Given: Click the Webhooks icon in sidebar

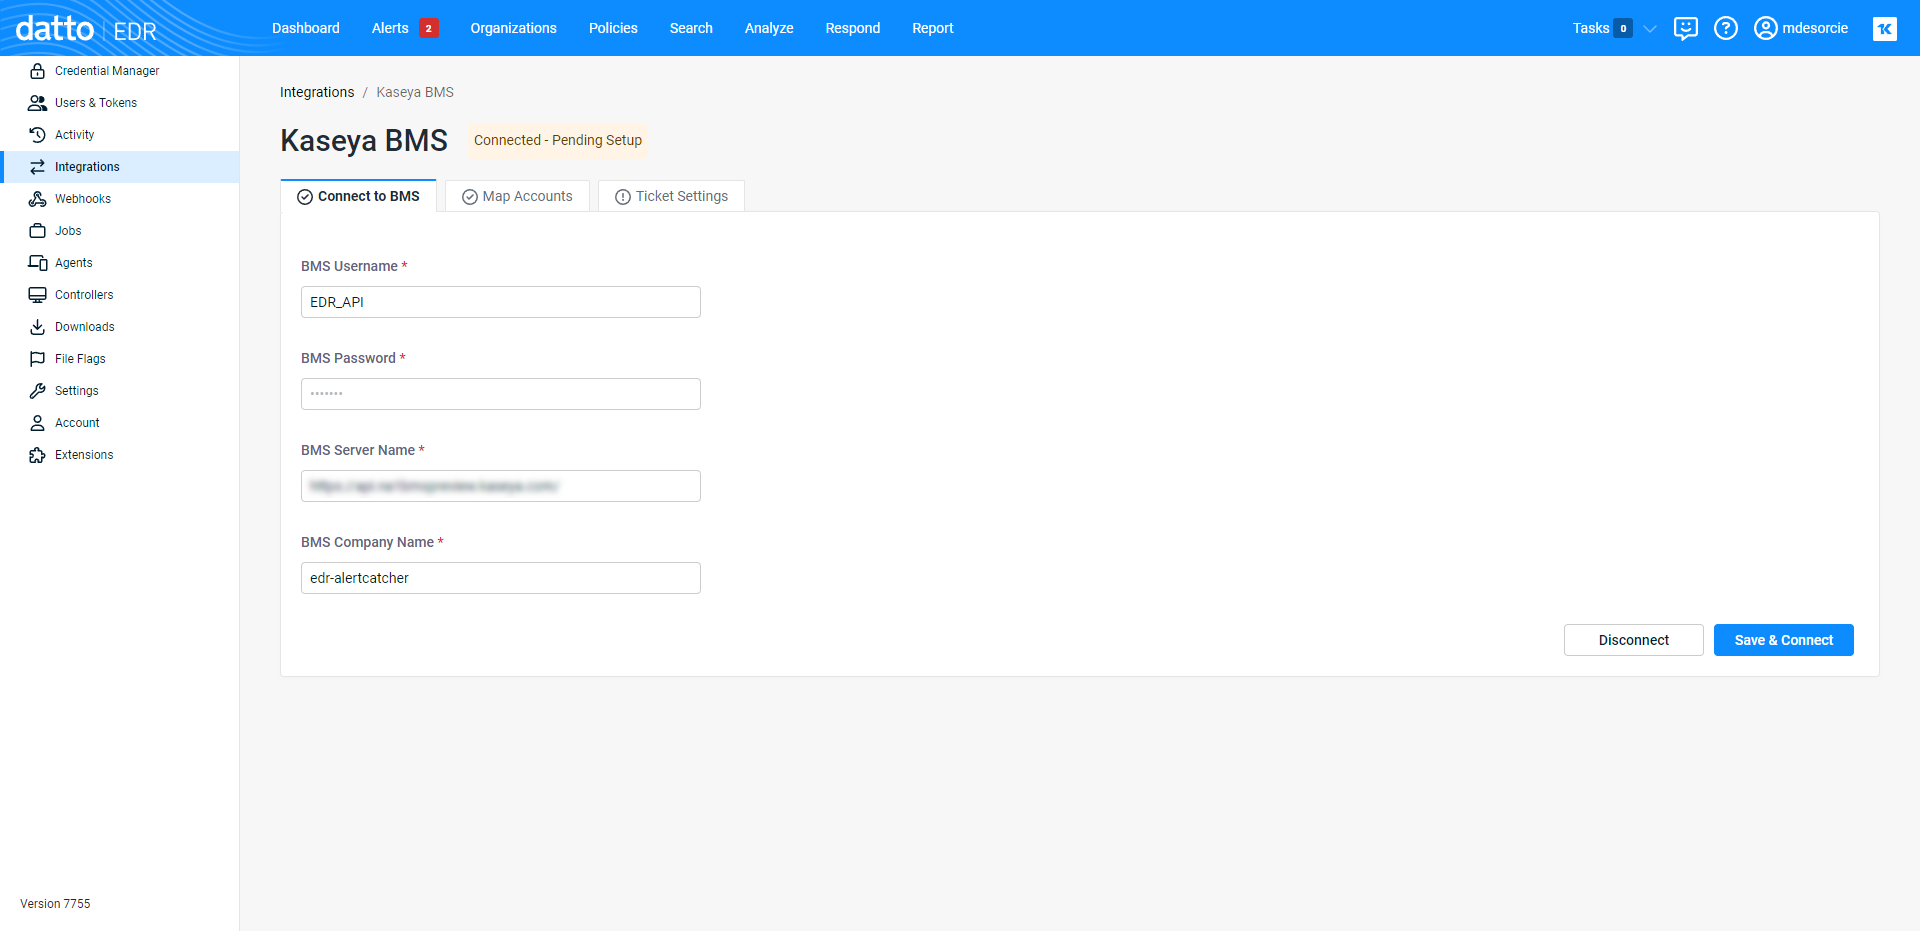Looking at the screenshot, I should point(37,199).
